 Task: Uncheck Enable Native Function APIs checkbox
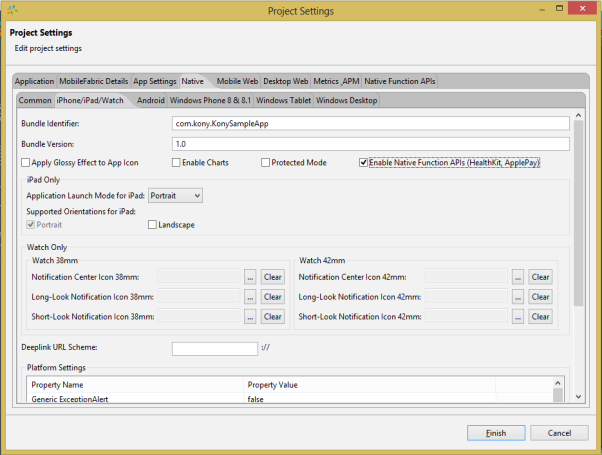click(x=363, y=163)
